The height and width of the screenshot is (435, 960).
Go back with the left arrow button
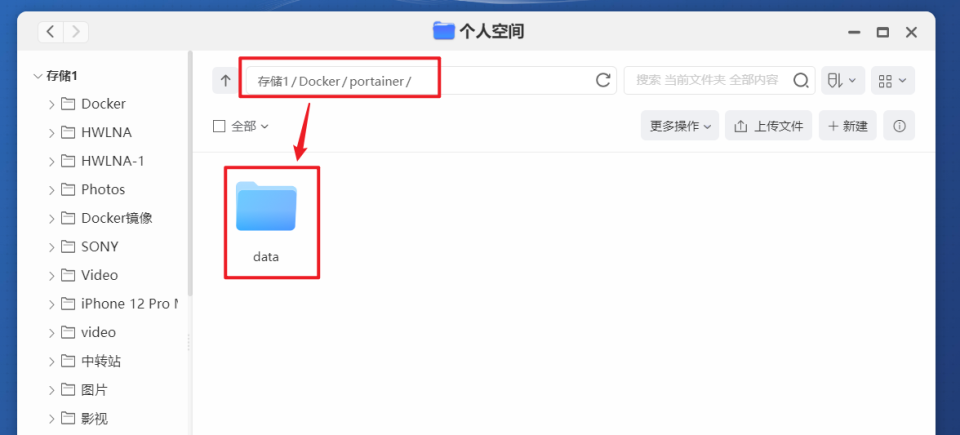pyautogui.click(x=51, y=32)
